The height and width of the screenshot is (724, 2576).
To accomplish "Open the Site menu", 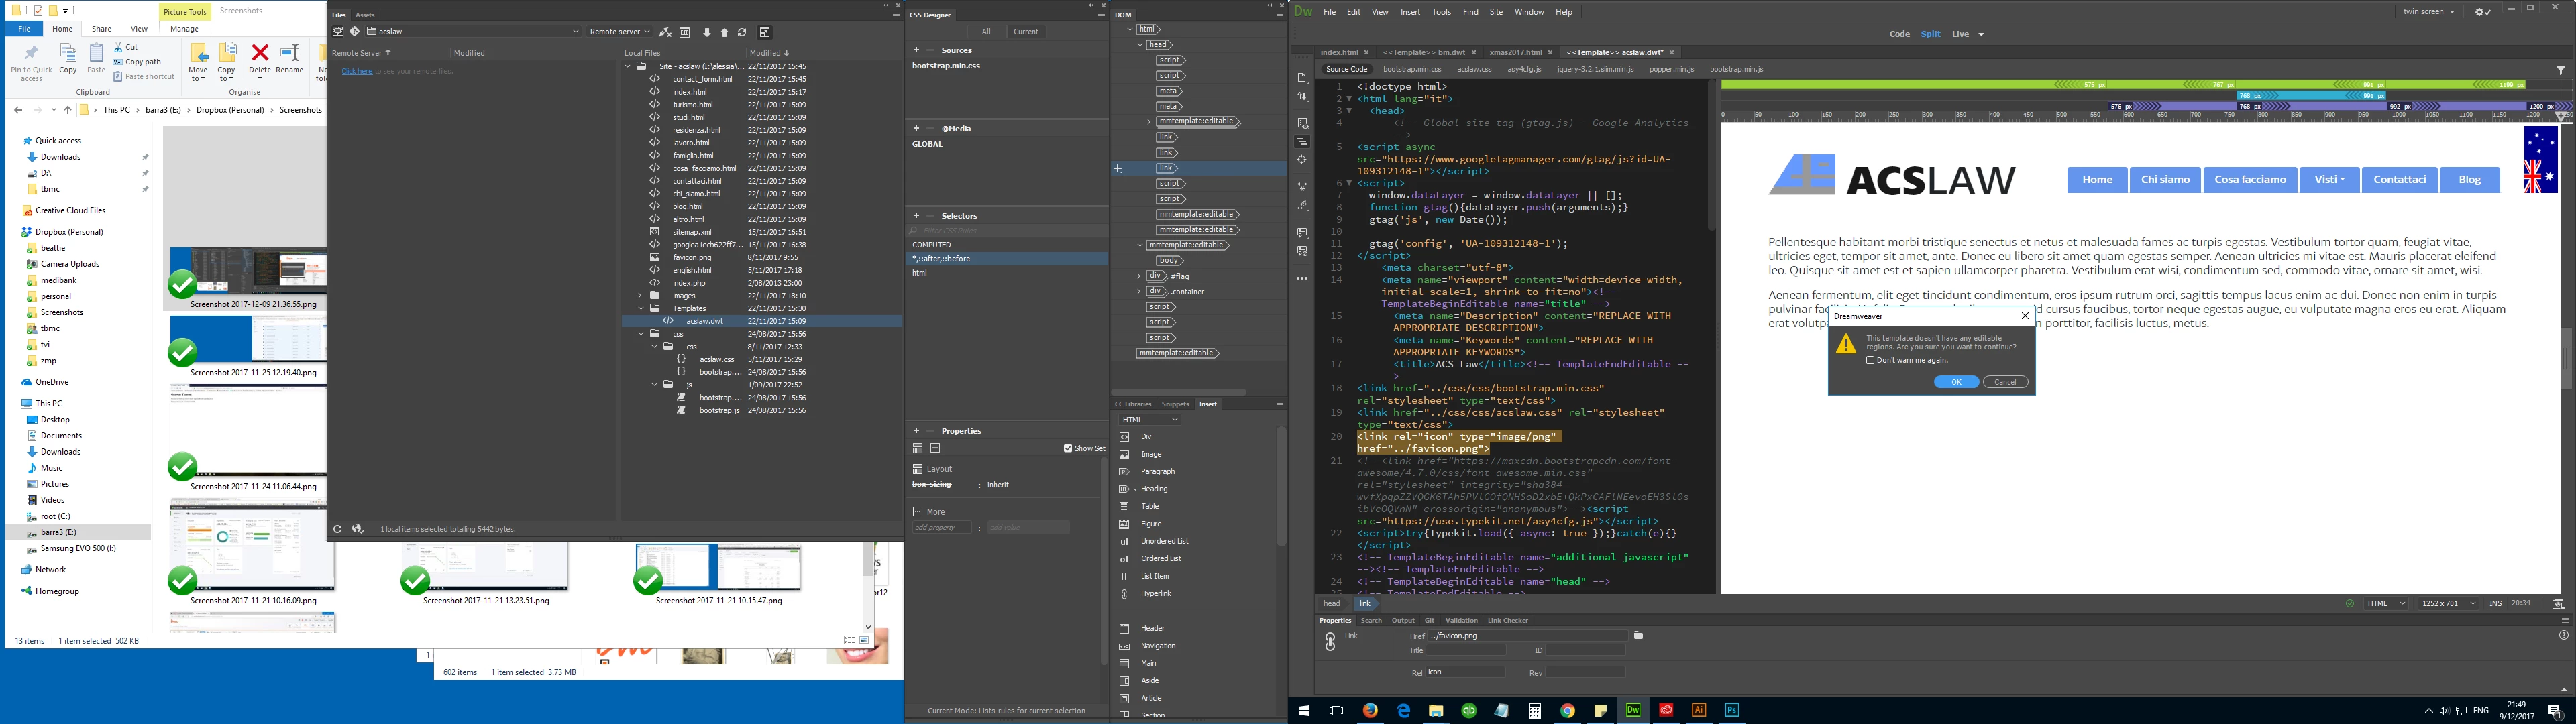I will click(1496, 12).
